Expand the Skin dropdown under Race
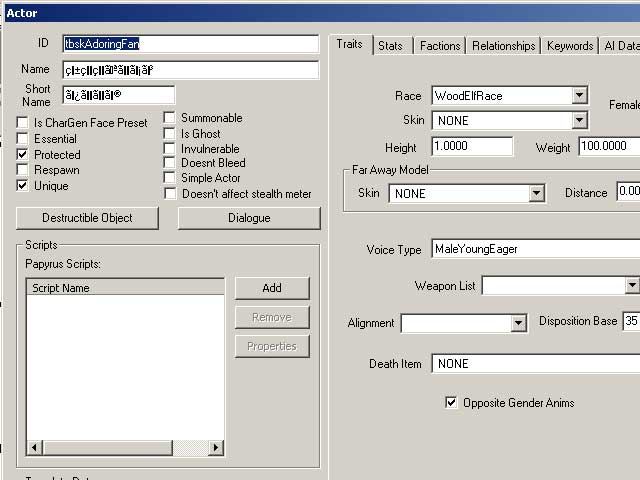Viewport: 640px width, 480px height. (x=579, y=120)
